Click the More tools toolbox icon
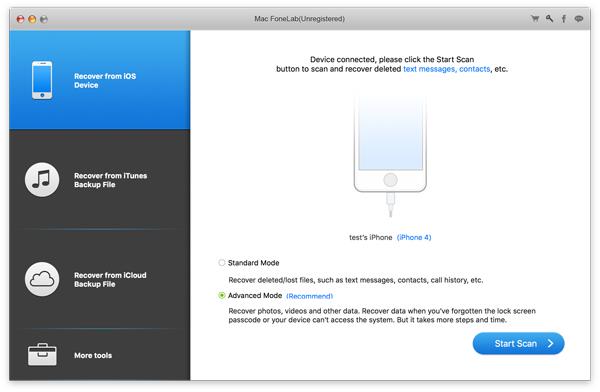The height and width of the screenshot is (392, 600). tap(42, 354)
